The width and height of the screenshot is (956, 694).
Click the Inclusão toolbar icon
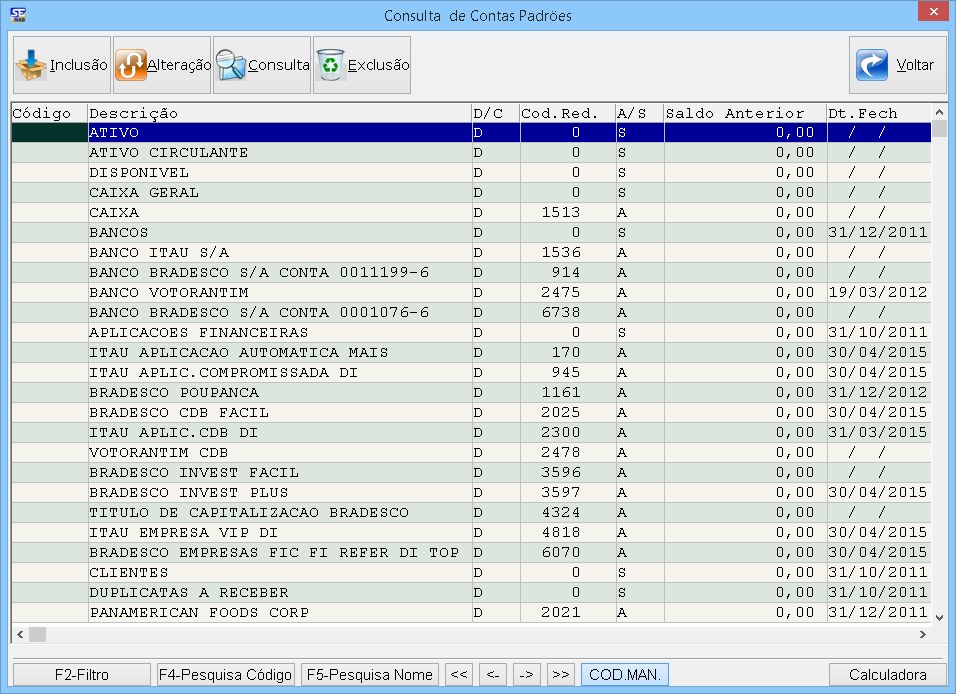[x=32, y=66]
